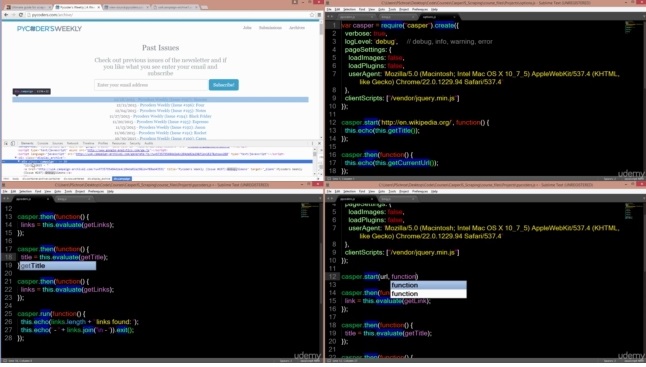Open the Chrome hamburger menu
This screenshot has height=367, width=646.
319,15
